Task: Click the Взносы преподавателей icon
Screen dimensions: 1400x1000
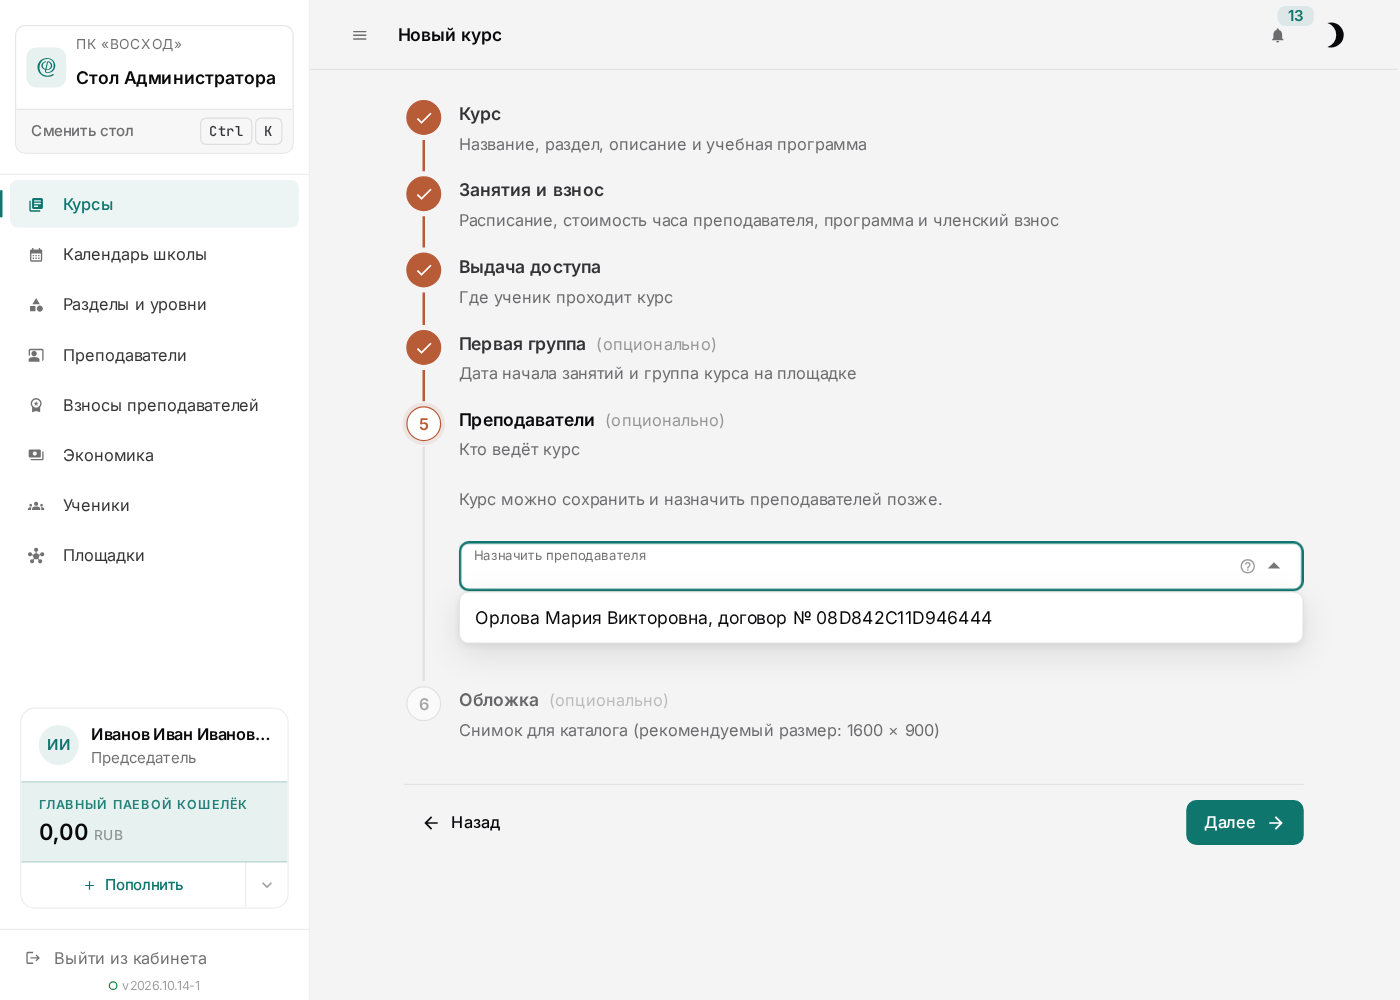Action: click(x=36, y=405)
